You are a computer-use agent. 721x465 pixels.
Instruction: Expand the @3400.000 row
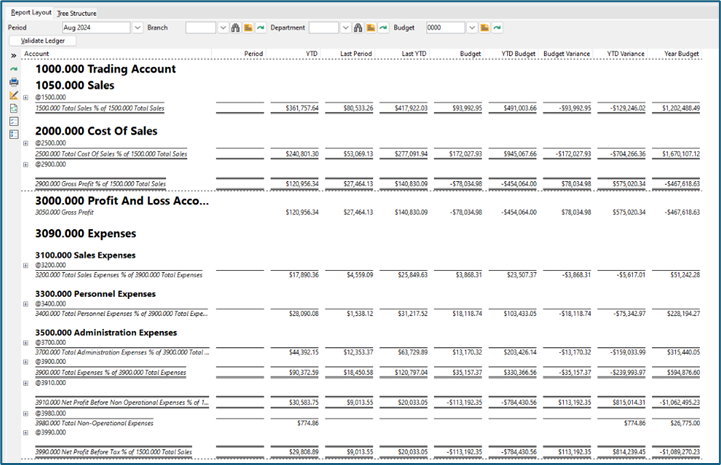point(26,304)
